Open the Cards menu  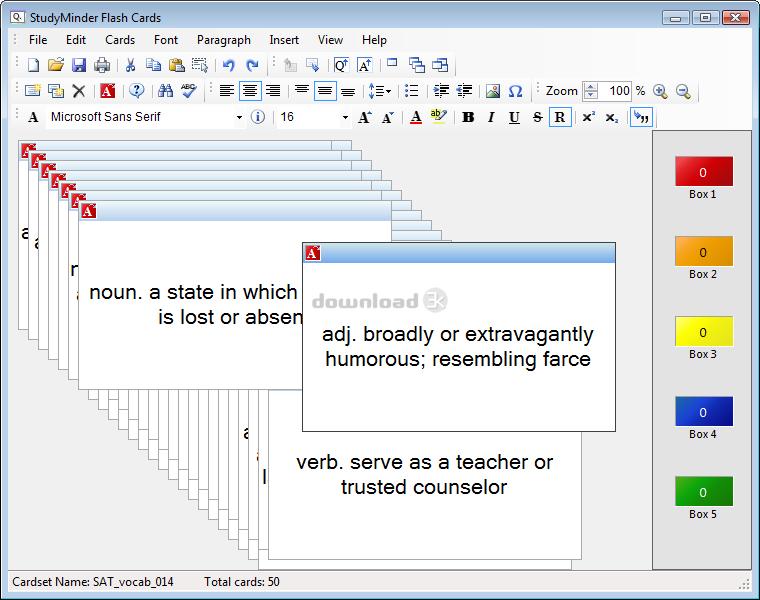[120, 40]
